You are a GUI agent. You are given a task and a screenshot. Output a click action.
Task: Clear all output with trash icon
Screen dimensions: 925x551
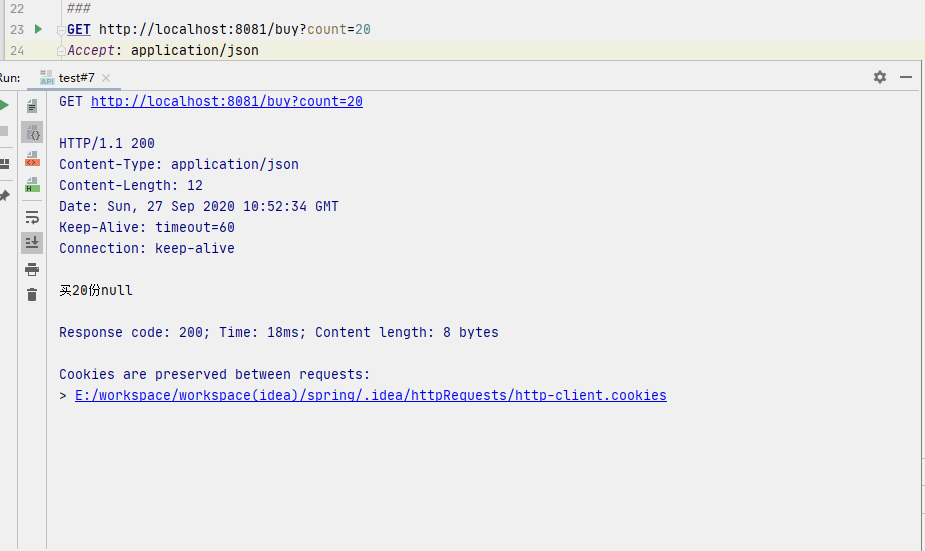tap(32, 294)
